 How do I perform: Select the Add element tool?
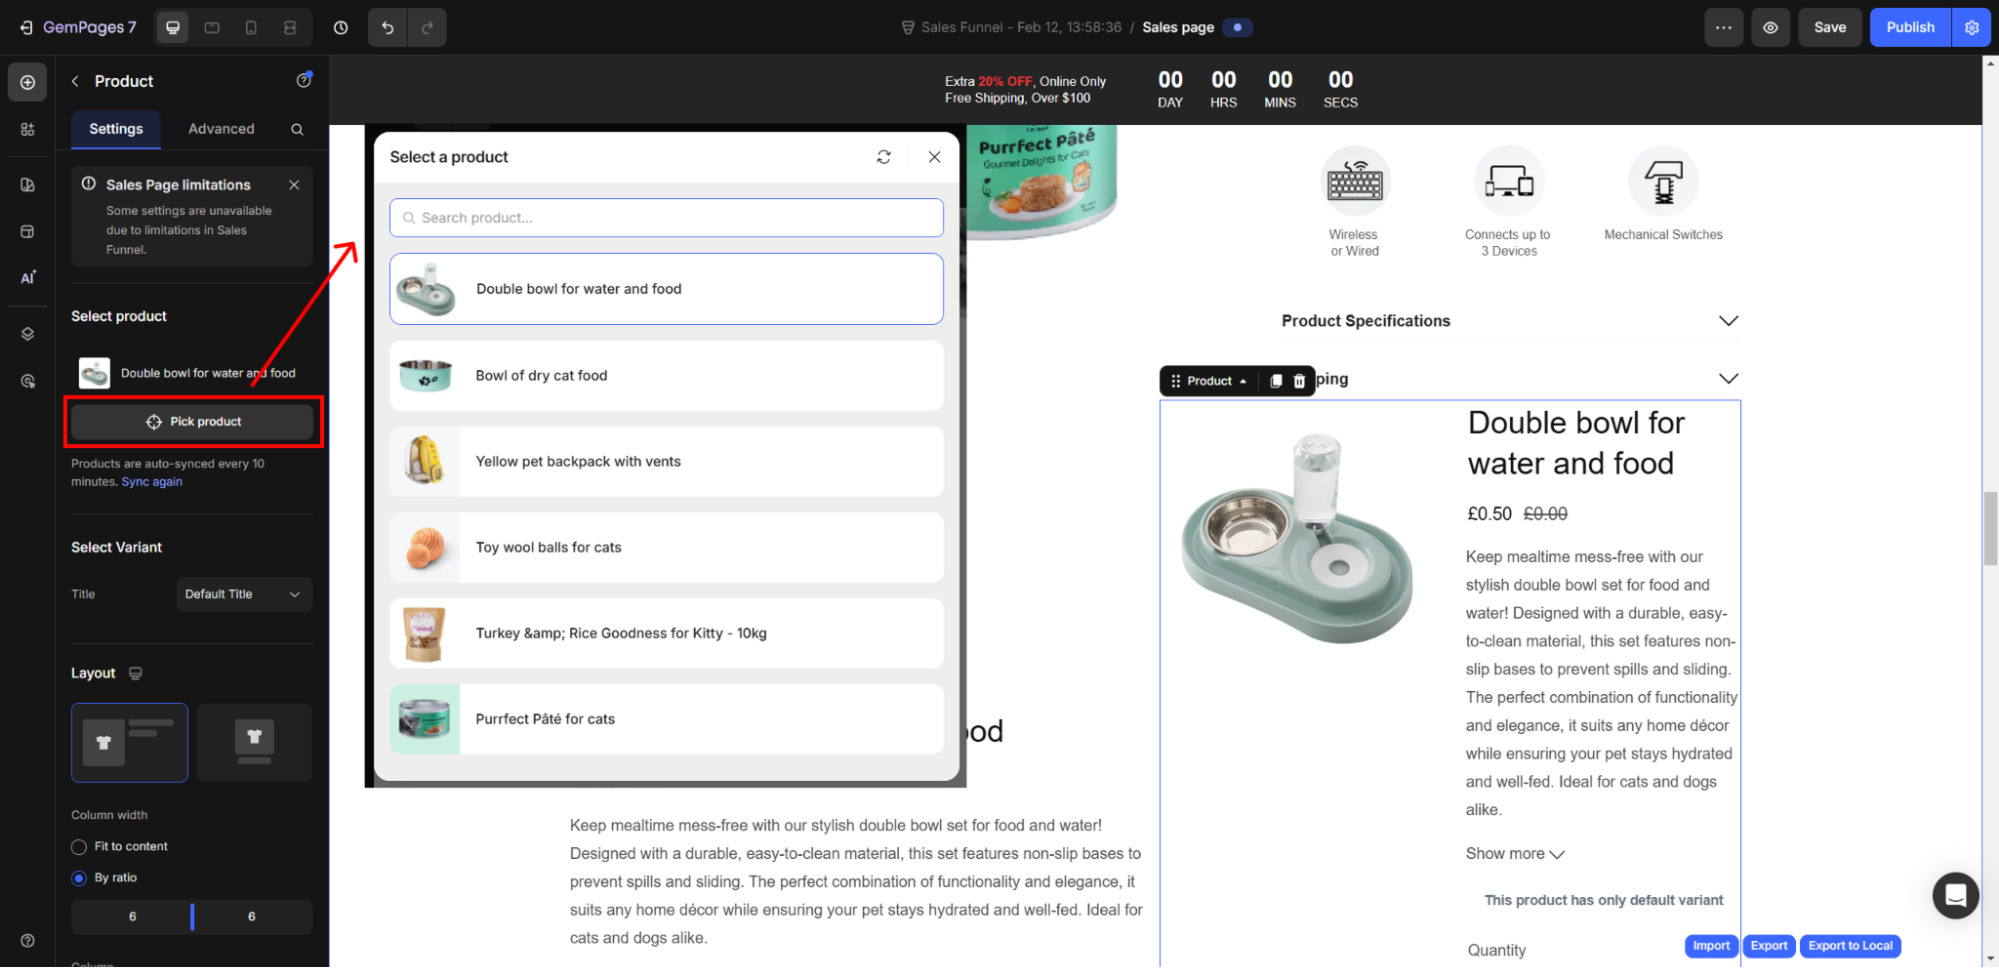coord(27,82)
